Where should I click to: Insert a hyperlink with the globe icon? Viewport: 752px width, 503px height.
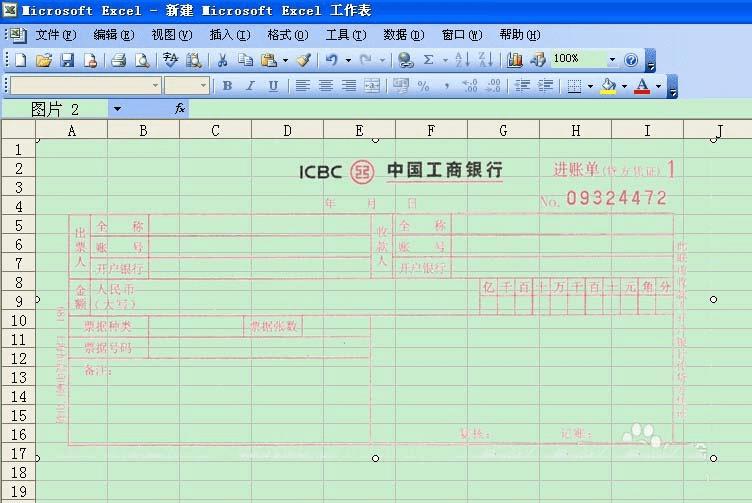(406, 60)
